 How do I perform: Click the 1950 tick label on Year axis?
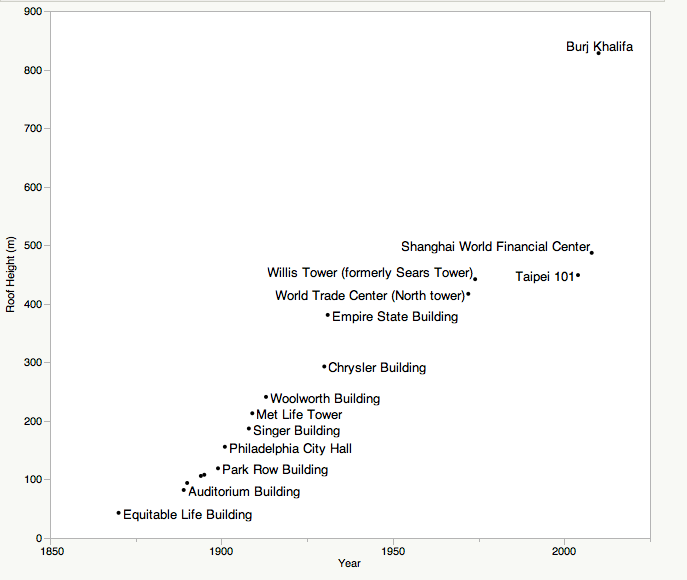tap(393, 552)
